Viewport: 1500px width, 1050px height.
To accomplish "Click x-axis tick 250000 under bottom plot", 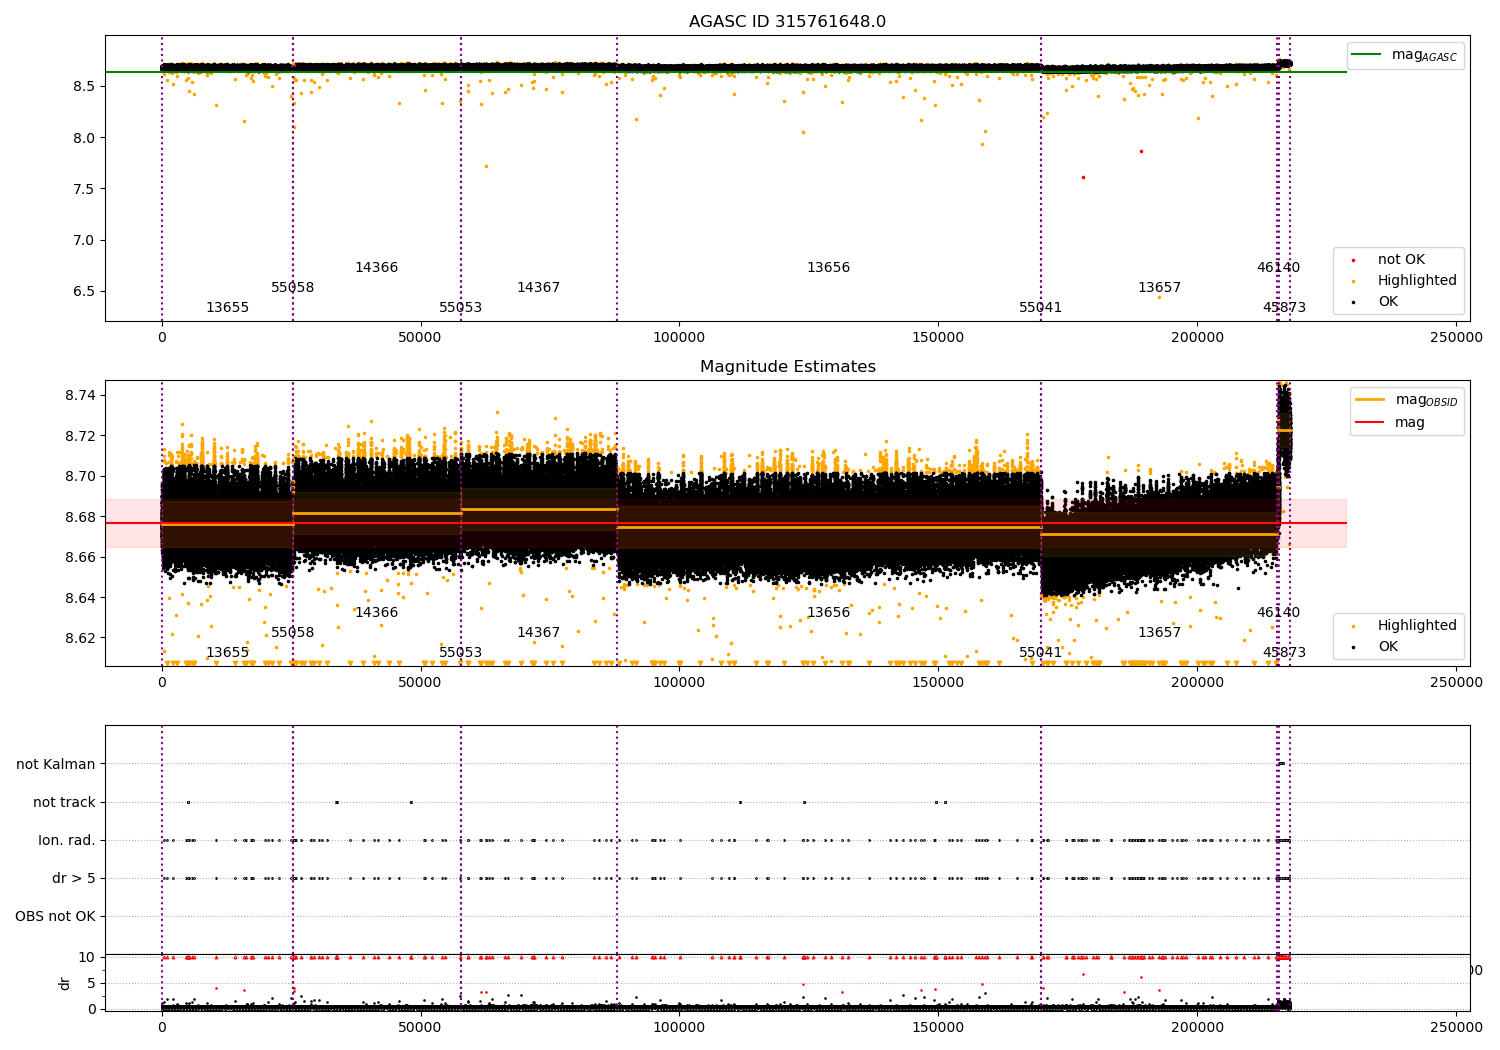I will pyautogui.click(x=1456, y=1027).
